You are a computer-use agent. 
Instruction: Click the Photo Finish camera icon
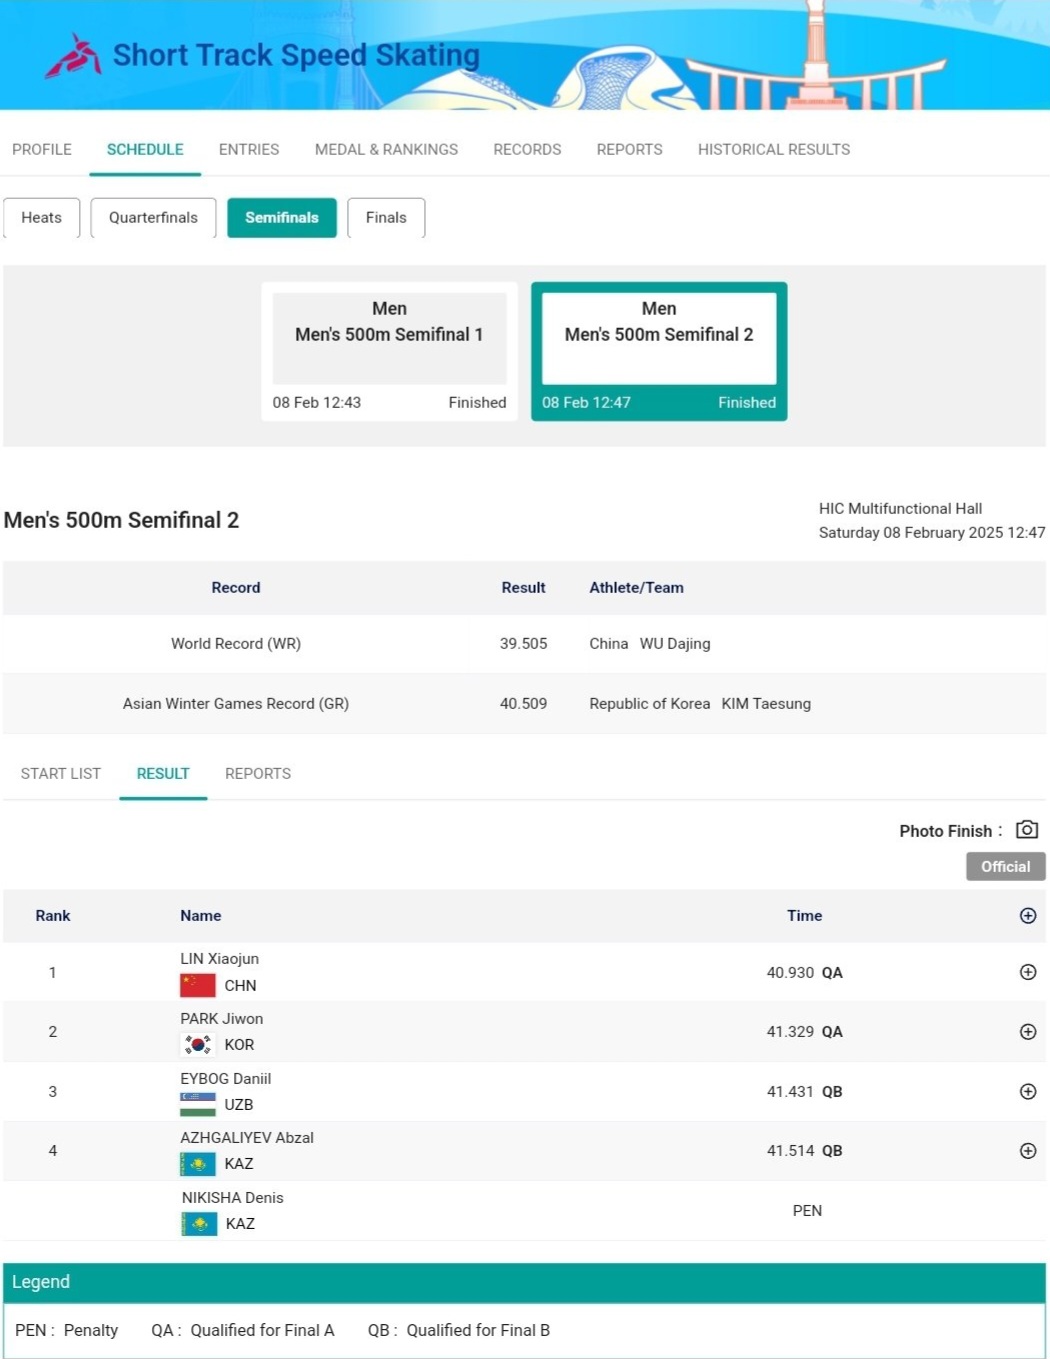tap(1026, 830)
